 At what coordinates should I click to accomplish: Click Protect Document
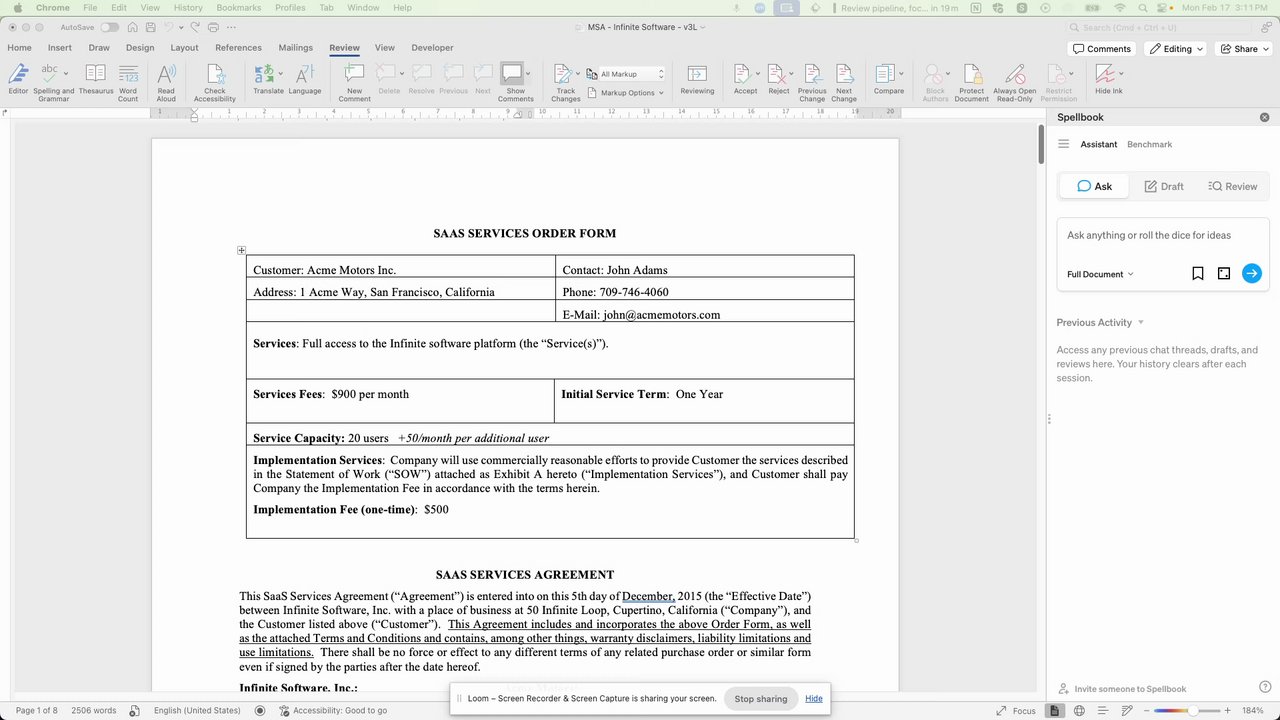click(971, 82)
